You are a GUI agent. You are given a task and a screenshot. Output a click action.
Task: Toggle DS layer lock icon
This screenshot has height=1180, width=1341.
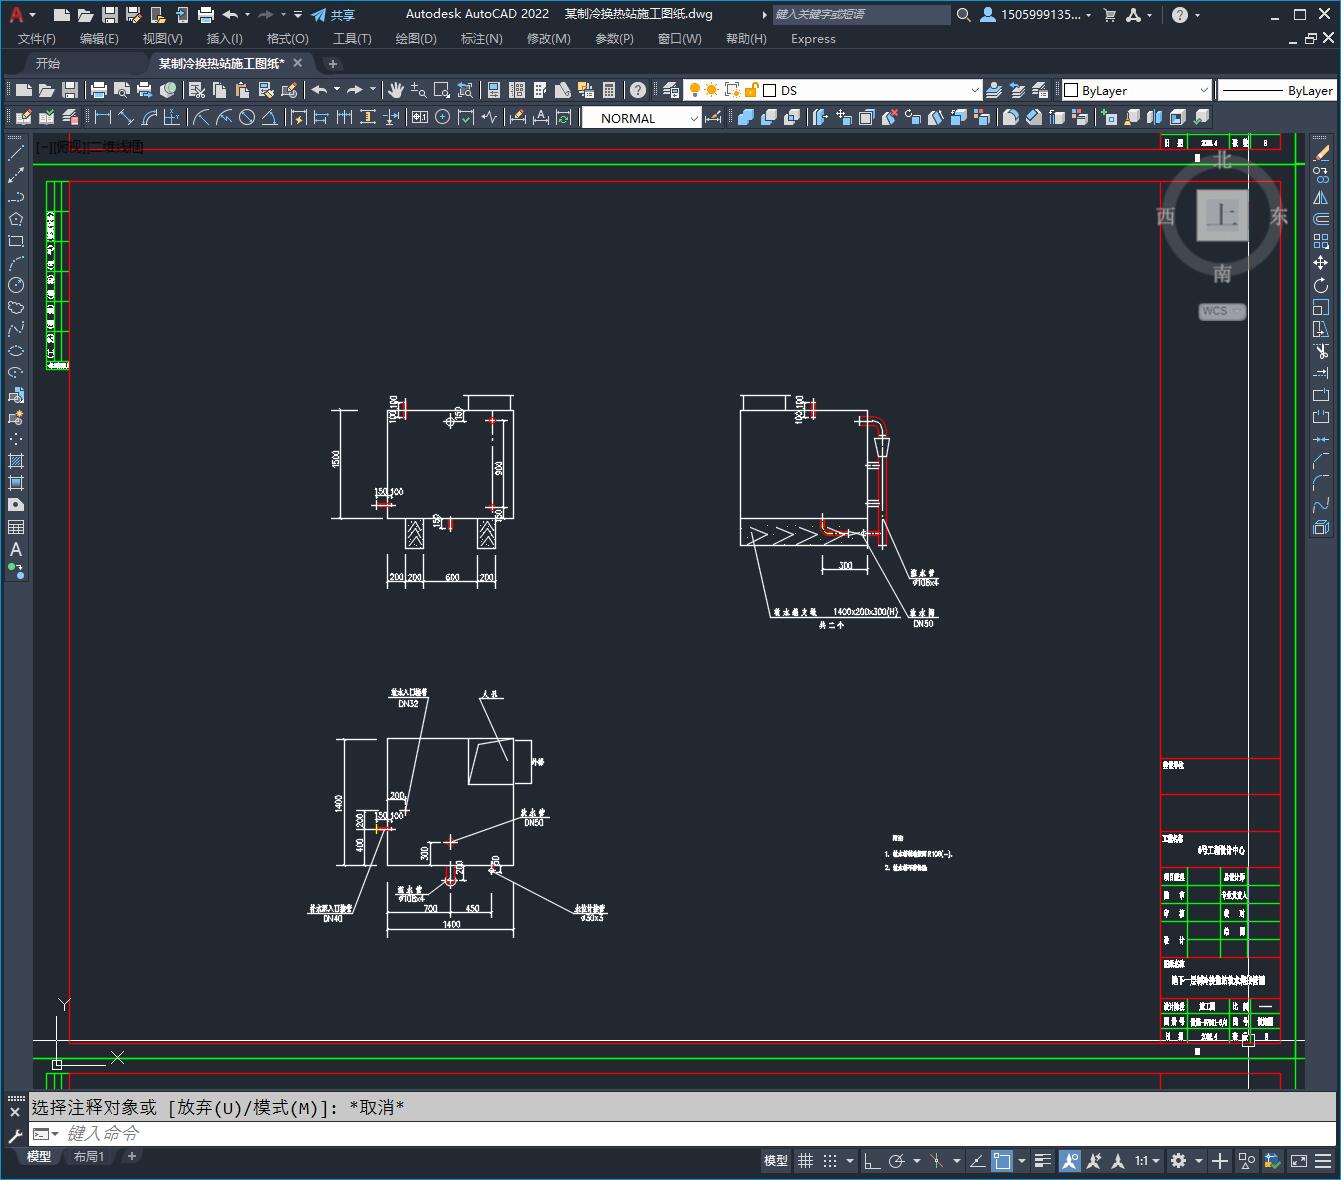(x=751, y=90)
